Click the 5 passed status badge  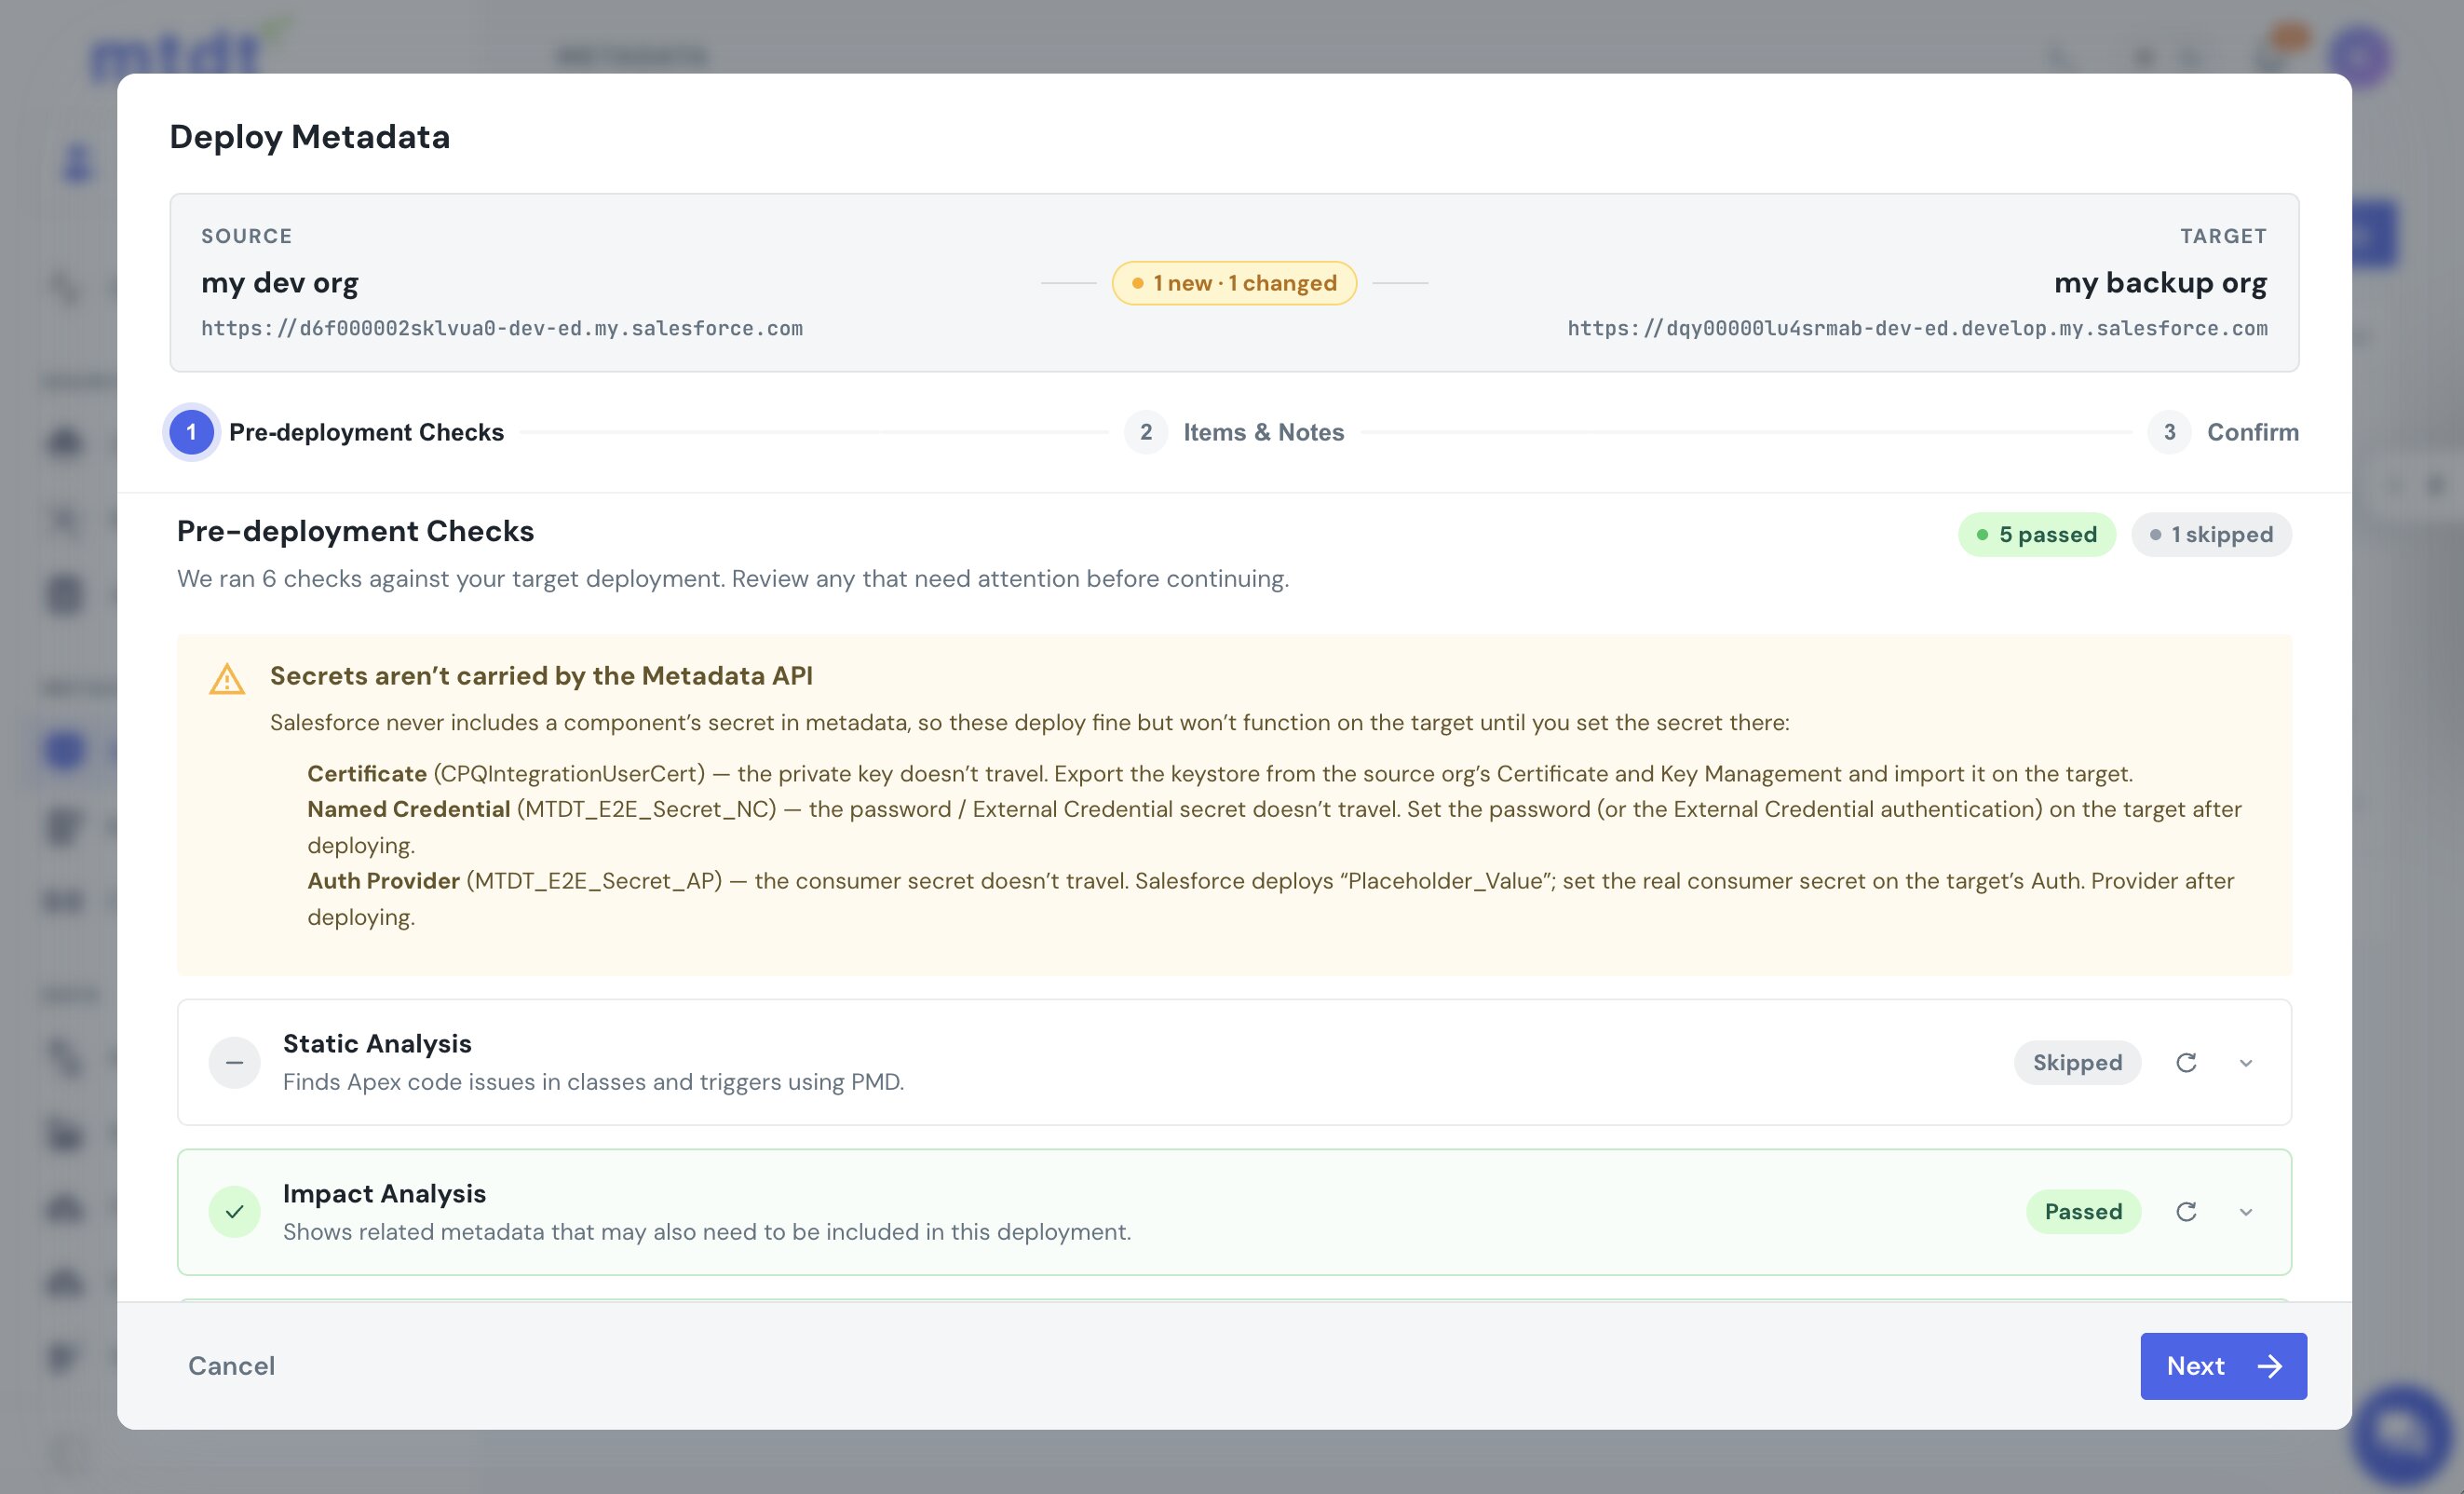click(2036, 535)
